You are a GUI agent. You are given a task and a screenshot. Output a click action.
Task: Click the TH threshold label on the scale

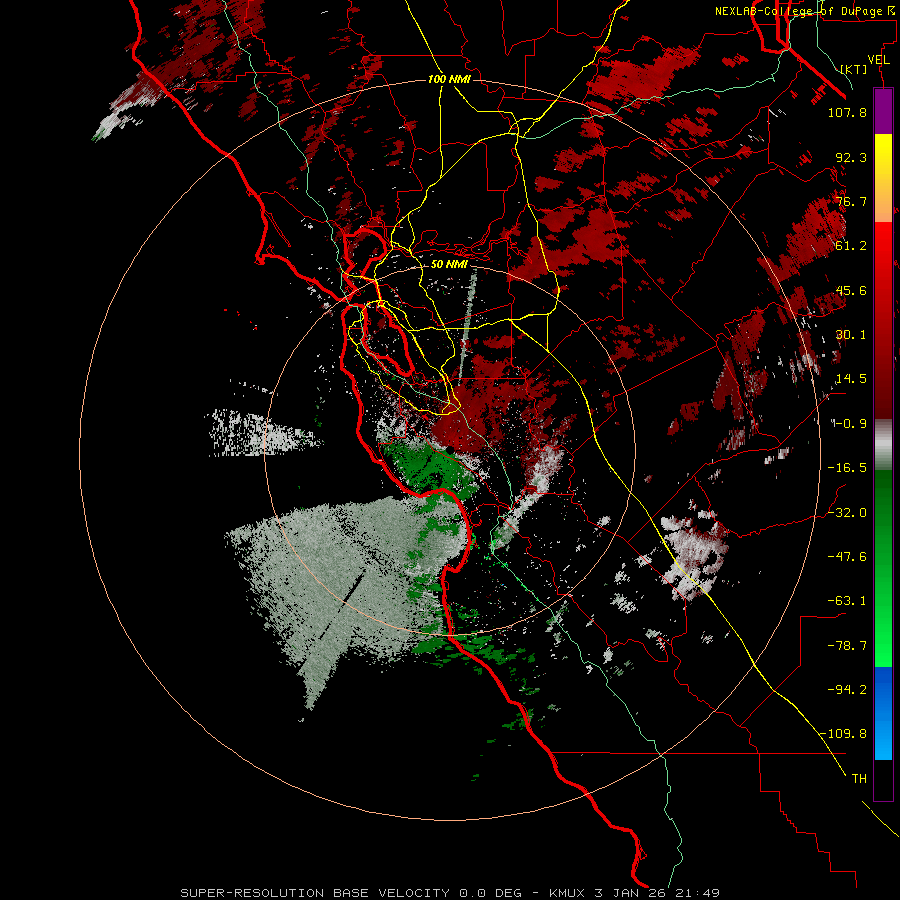click(859, 779)
